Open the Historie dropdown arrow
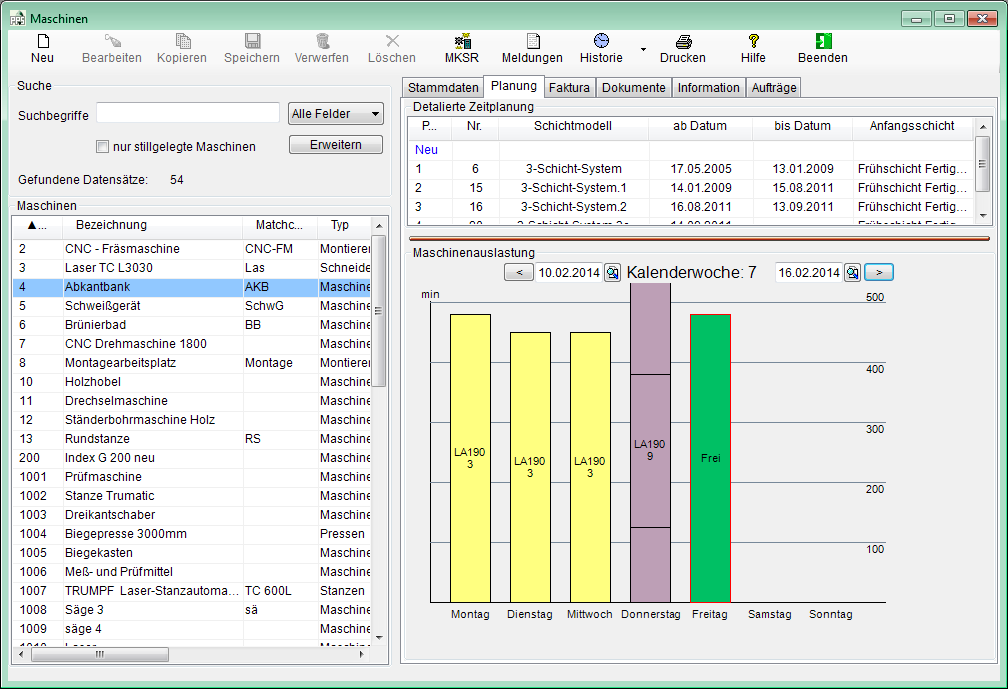Viewport: 1008px width, 689px height. coord(643,48)
